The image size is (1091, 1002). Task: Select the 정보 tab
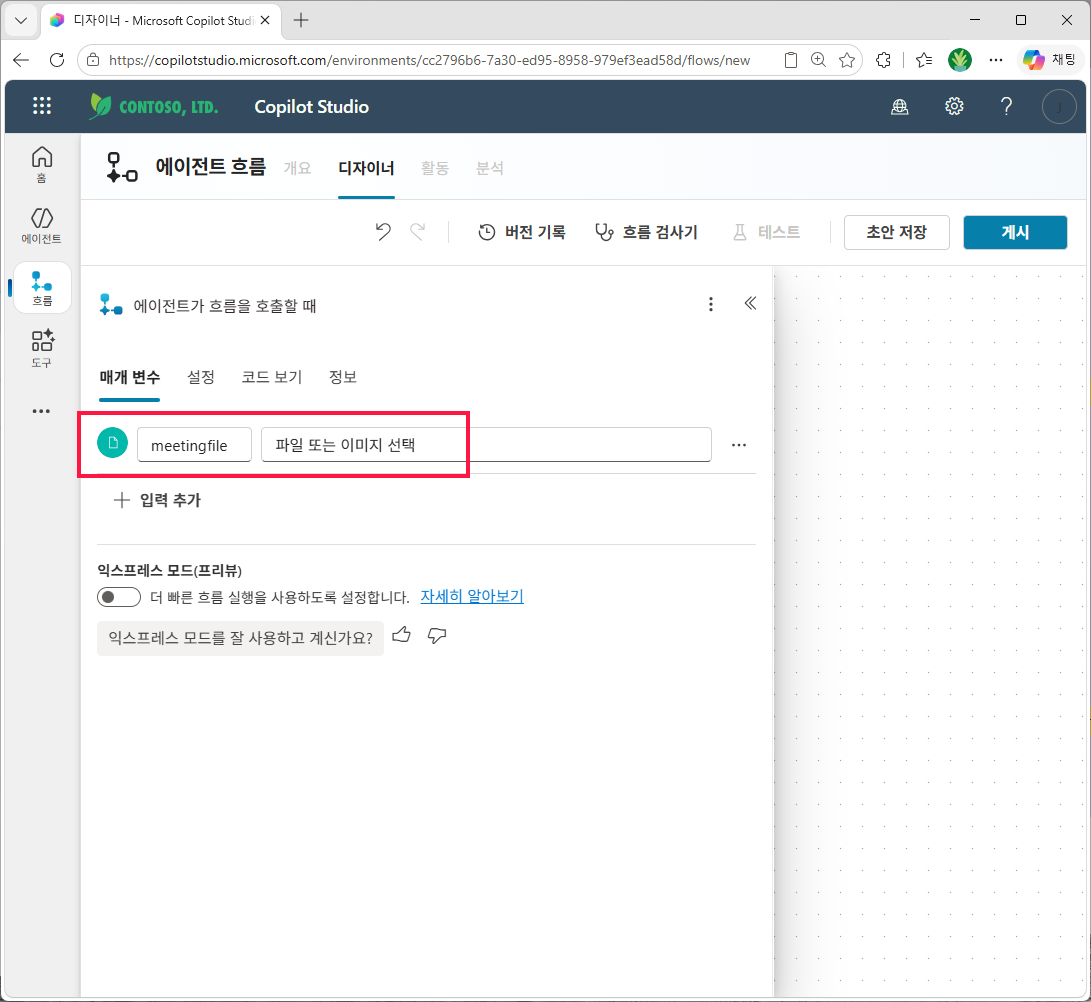click(x=342, y=377)
